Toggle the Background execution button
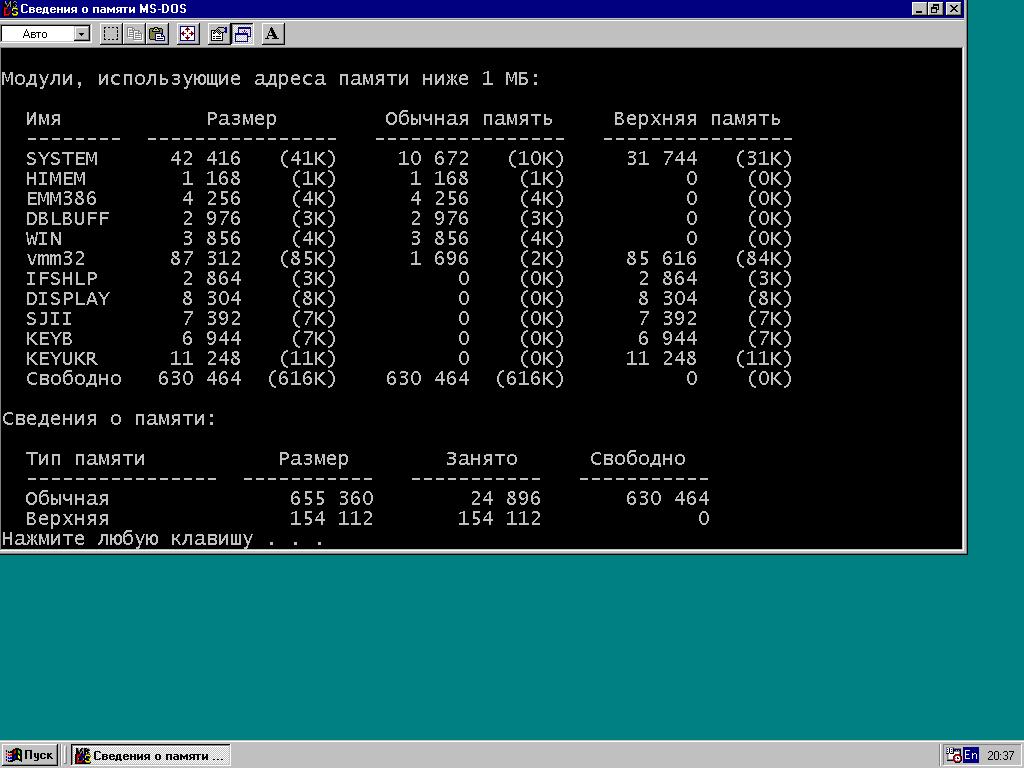Image resolution: width=1024 pixels, height=768 pixels. (x=242, y=34)
